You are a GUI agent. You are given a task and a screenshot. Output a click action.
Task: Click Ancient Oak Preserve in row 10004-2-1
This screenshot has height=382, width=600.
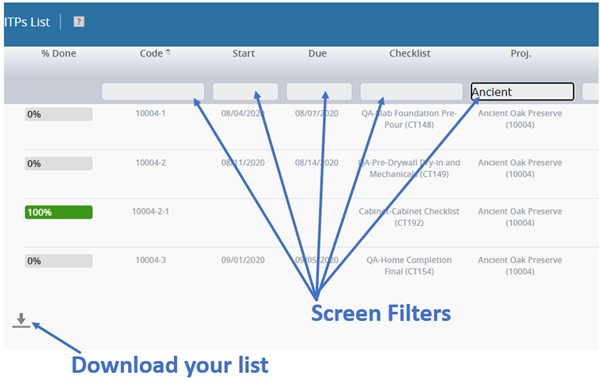[x=520, y=217]
